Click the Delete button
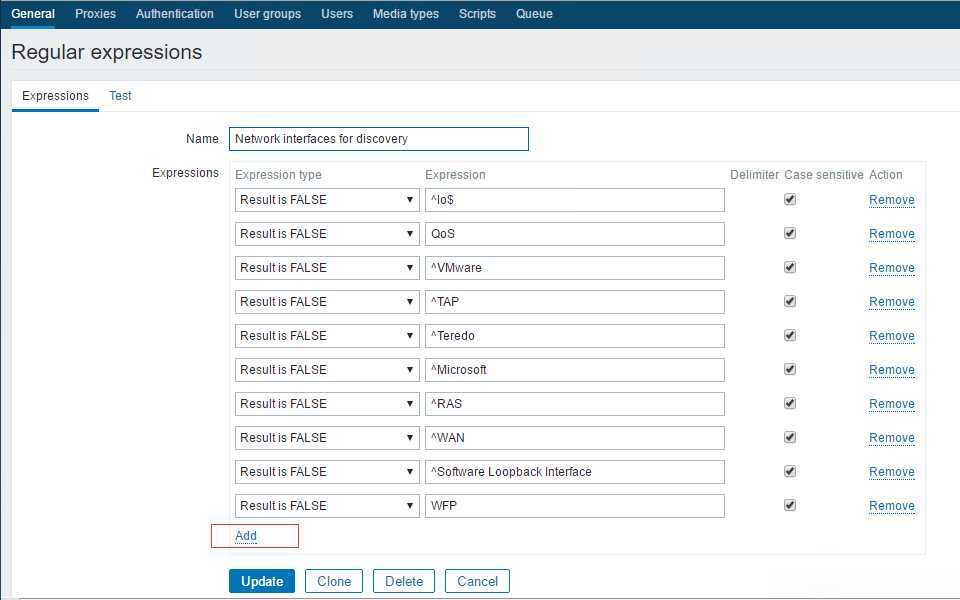 (403, 581)
